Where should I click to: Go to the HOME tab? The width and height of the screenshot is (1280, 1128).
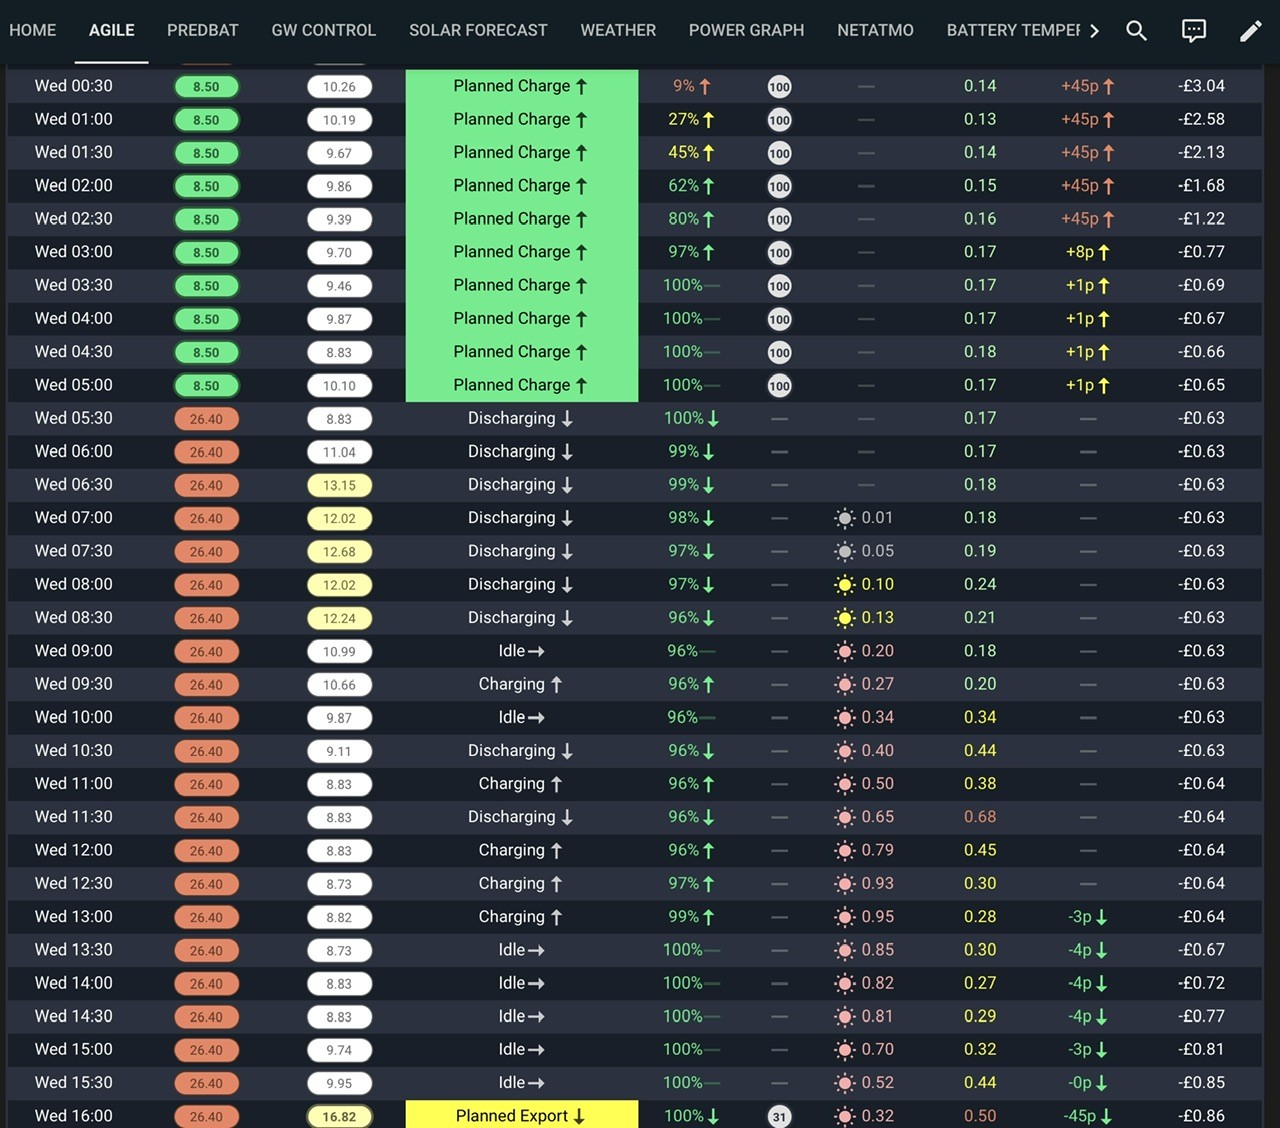pyautogui.click(x=33, y=31)
